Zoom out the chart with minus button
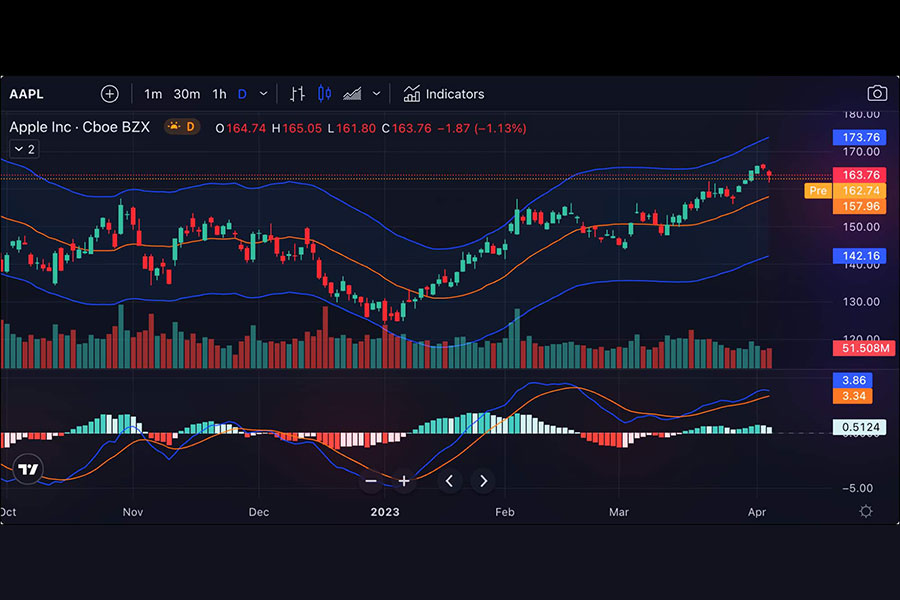Viewport: 900px width, 600px height. pyautogui.click(x=371, y=481)
